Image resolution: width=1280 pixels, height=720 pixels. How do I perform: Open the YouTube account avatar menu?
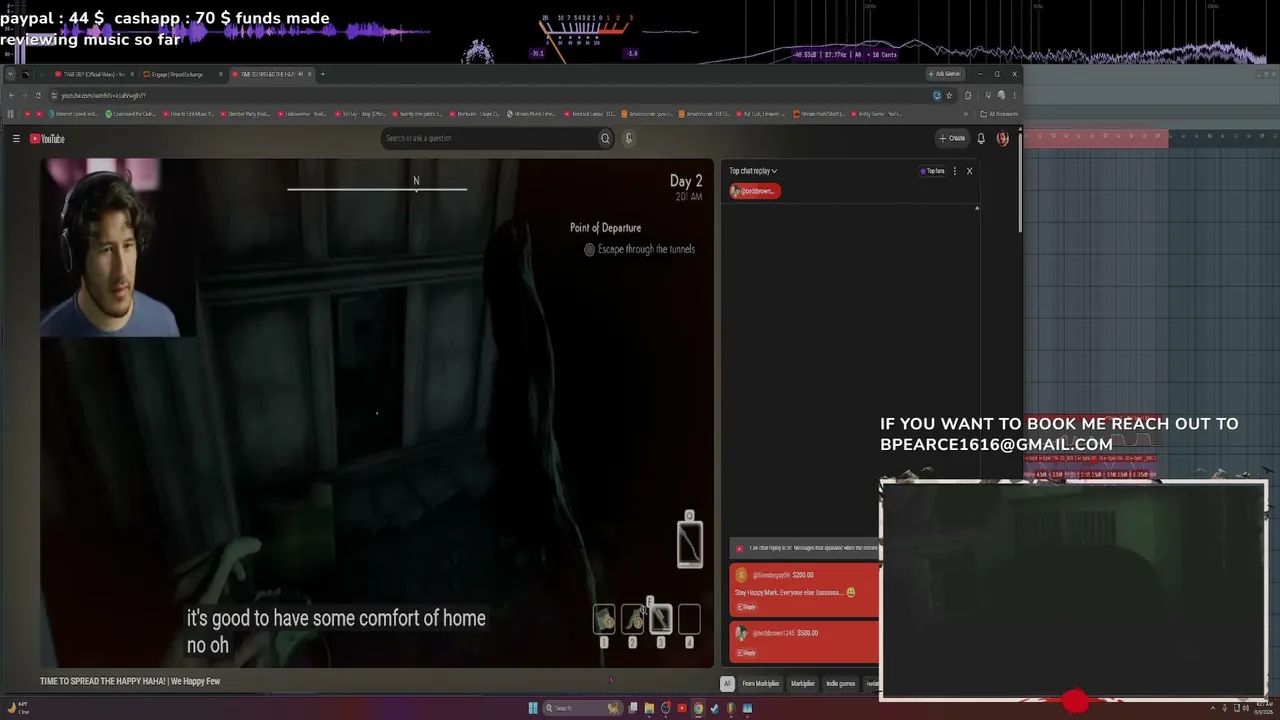(1003, 139)
